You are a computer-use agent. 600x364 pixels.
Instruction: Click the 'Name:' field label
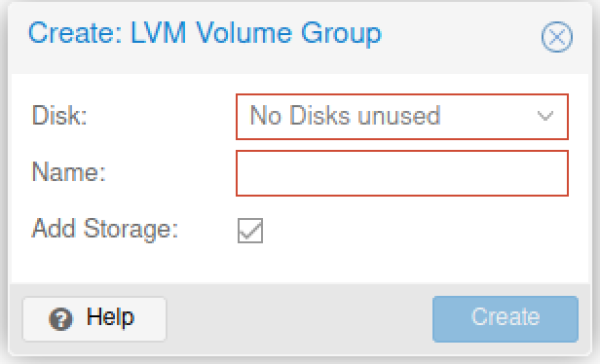click(x=68, y=172)
